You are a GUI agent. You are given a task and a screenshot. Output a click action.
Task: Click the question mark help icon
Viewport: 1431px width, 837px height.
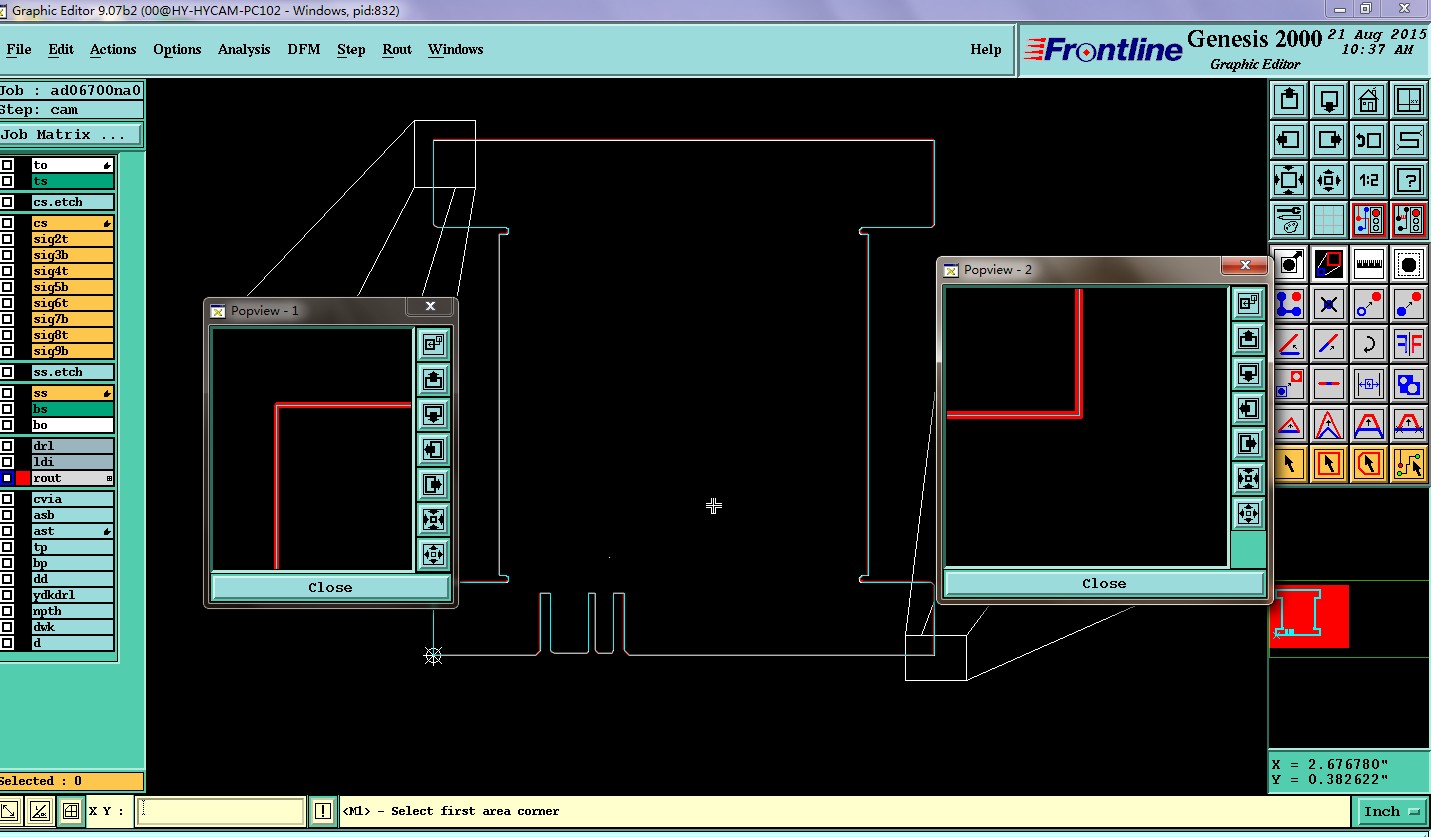(1409, 180)
